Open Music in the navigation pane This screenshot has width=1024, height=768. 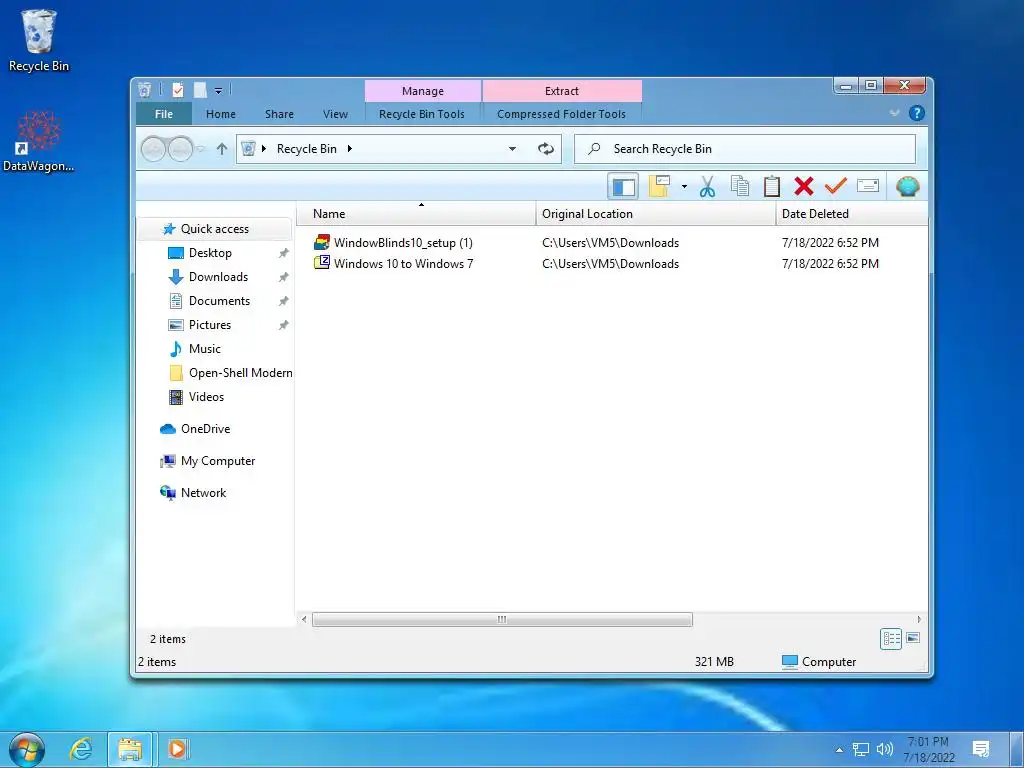pyautogui.click(x=204, y=349)
